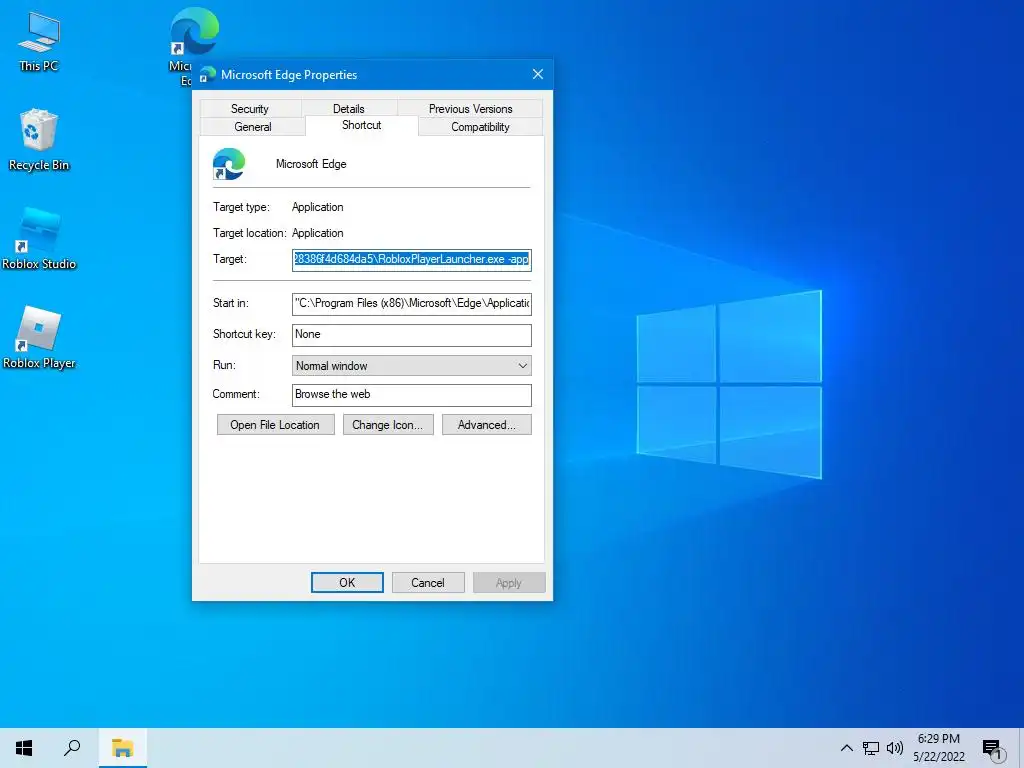
Task: Select the This PC desktop icon
Action: (39, 41)
